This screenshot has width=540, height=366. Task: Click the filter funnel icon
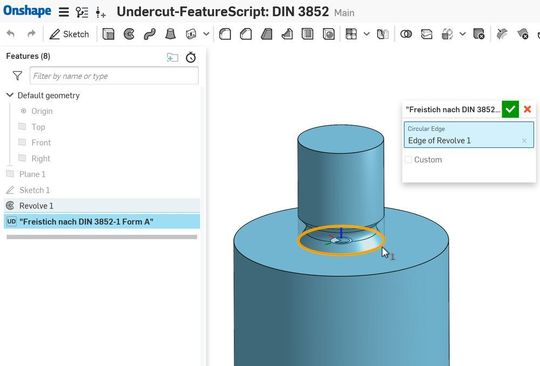pyautogui.click(x=17, y=75)
